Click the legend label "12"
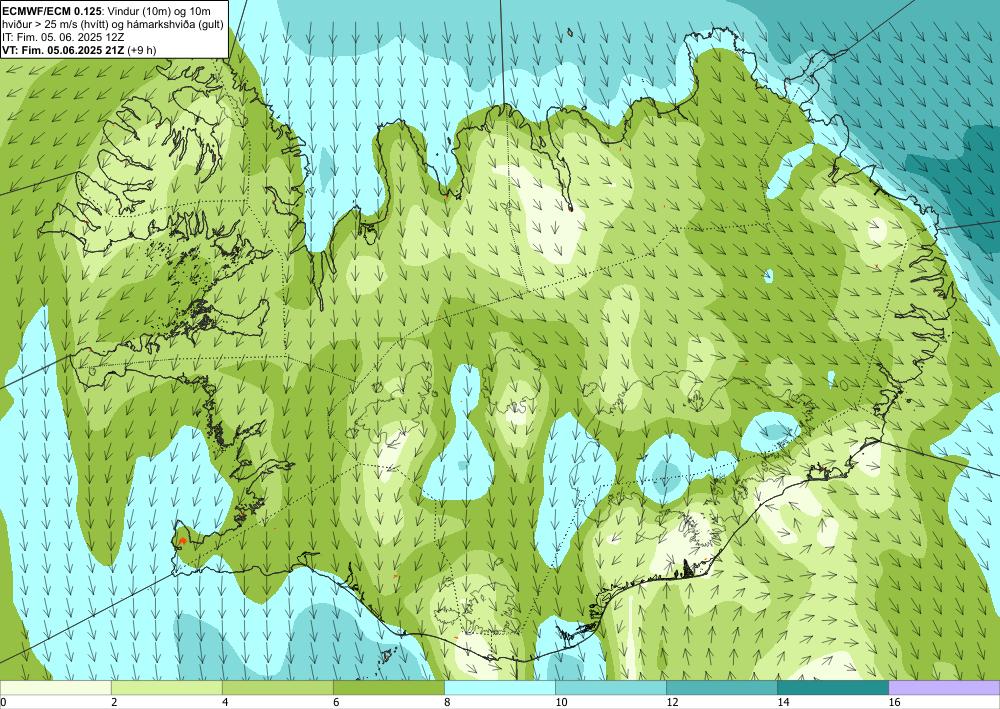1000x709 pixels. click(672, 702)
